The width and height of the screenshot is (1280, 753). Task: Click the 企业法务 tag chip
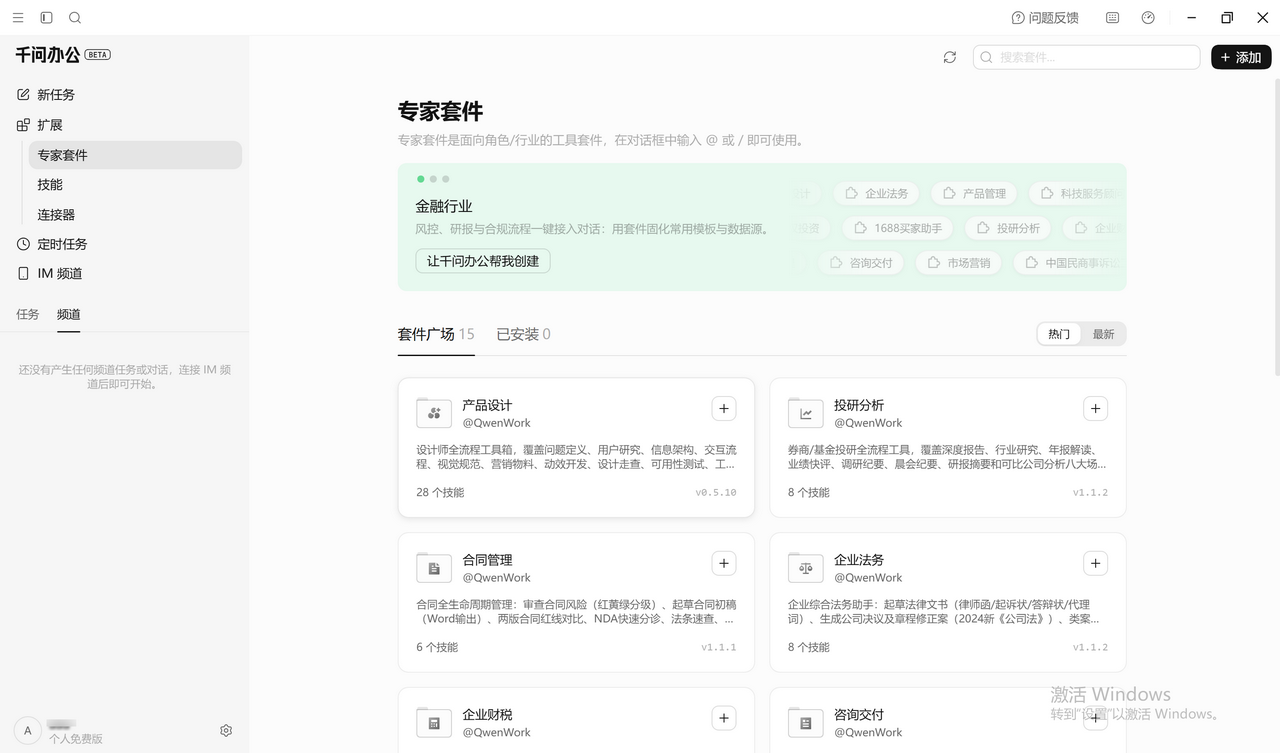click(877, 193)
